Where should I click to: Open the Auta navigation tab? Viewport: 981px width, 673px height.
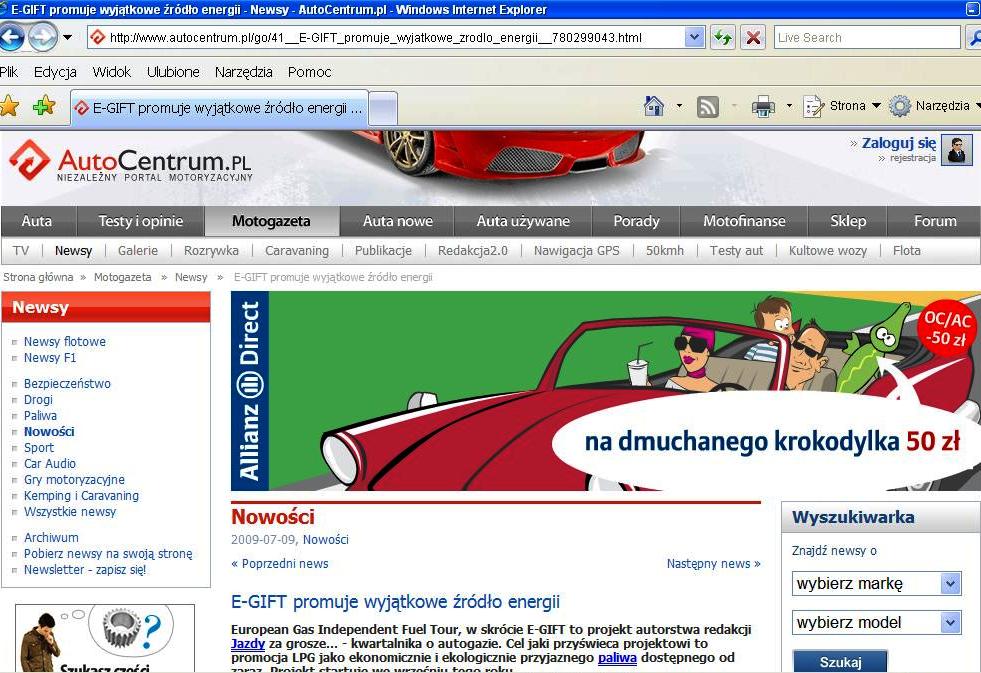point(37,221)
